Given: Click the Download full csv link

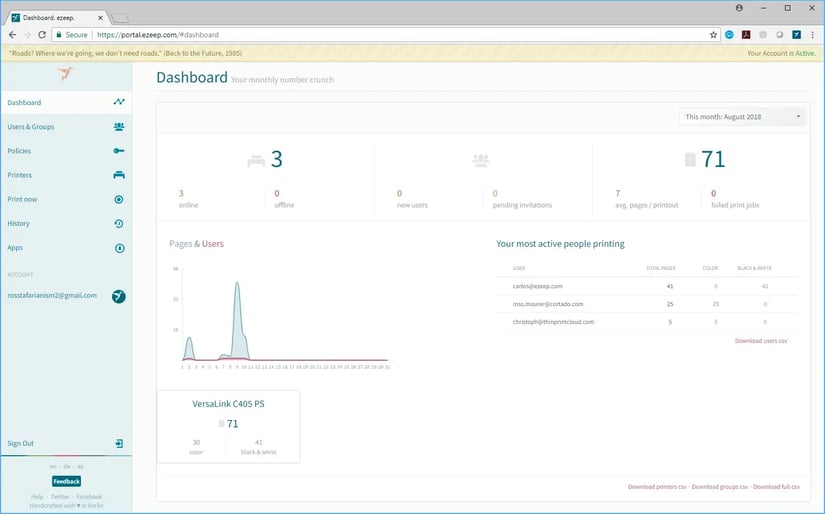Looking at the screenshot, I should click(776, 487).
